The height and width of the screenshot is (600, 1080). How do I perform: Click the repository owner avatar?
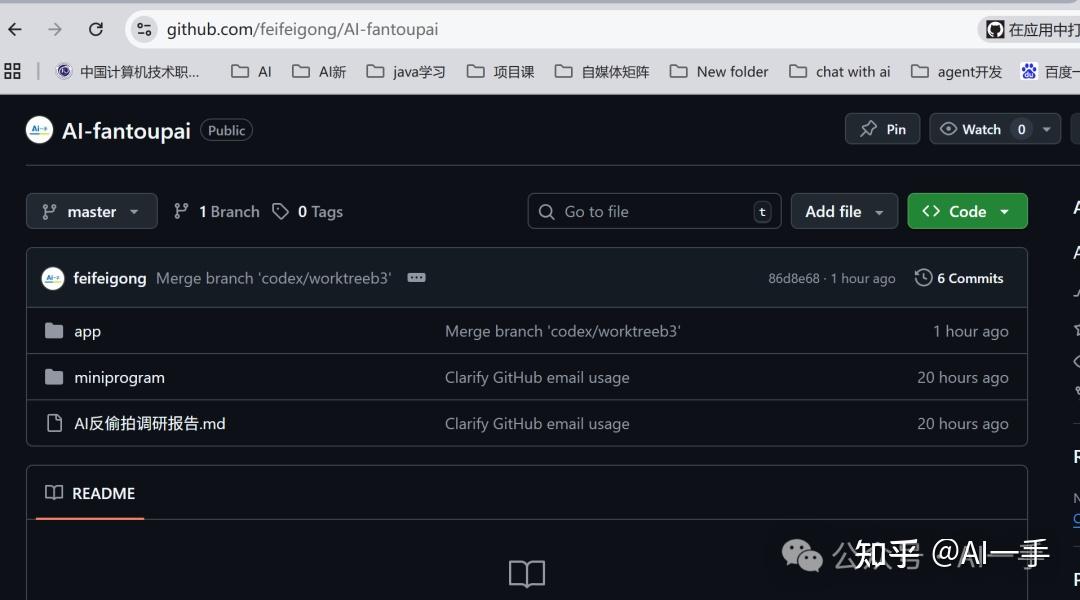pyautogui.click(x=39, y=130)
